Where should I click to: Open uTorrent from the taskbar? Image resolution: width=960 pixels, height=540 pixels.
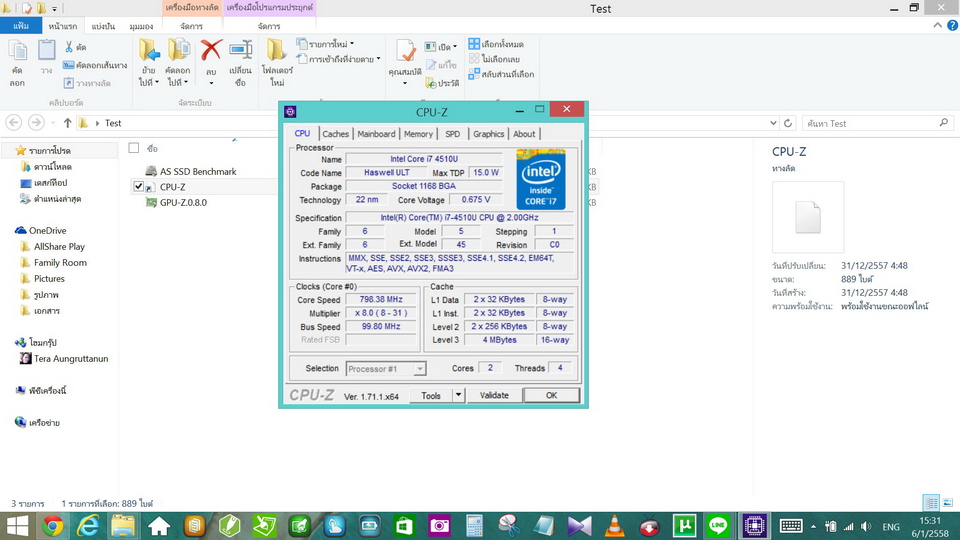(684, 526)
